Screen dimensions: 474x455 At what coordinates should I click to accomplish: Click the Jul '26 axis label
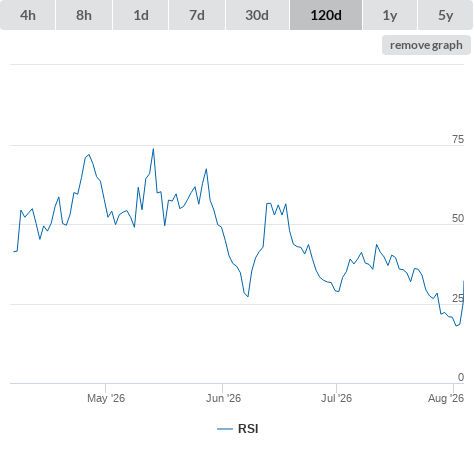[x=336, y=398]
